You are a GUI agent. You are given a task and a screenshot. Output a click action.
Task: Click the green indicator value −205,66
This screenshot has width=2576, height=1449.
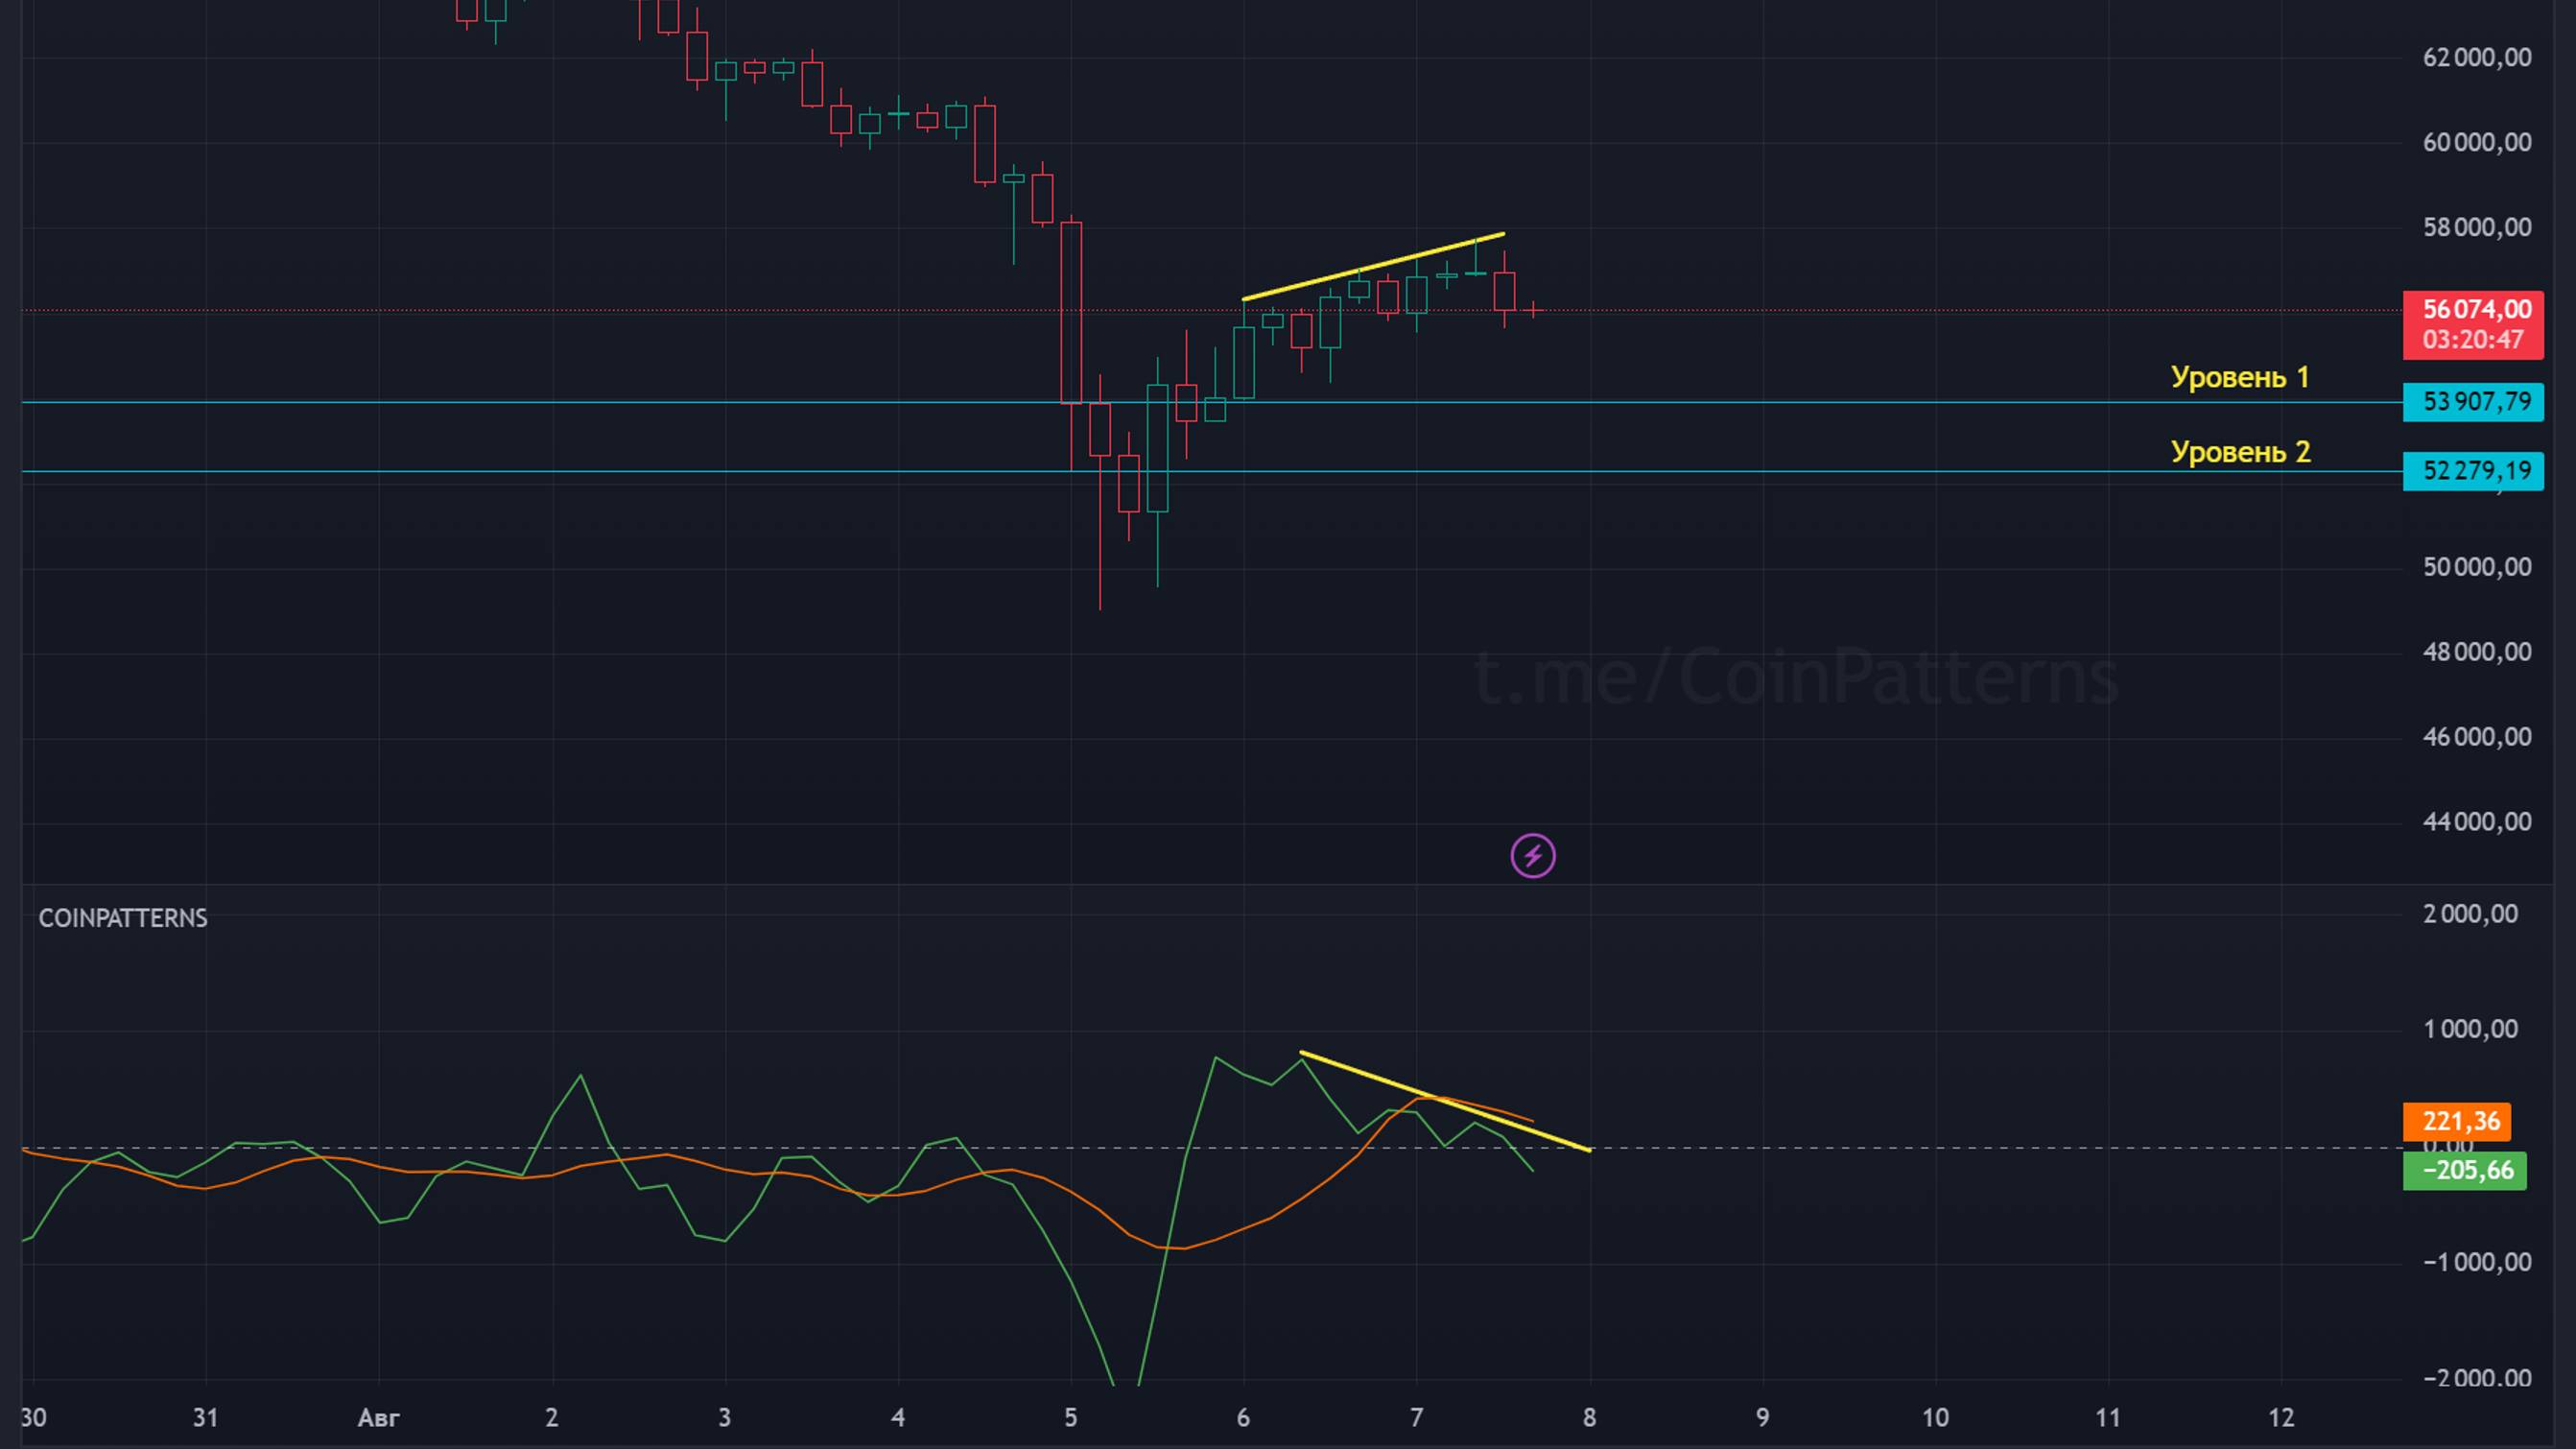click(2464, 1171)
